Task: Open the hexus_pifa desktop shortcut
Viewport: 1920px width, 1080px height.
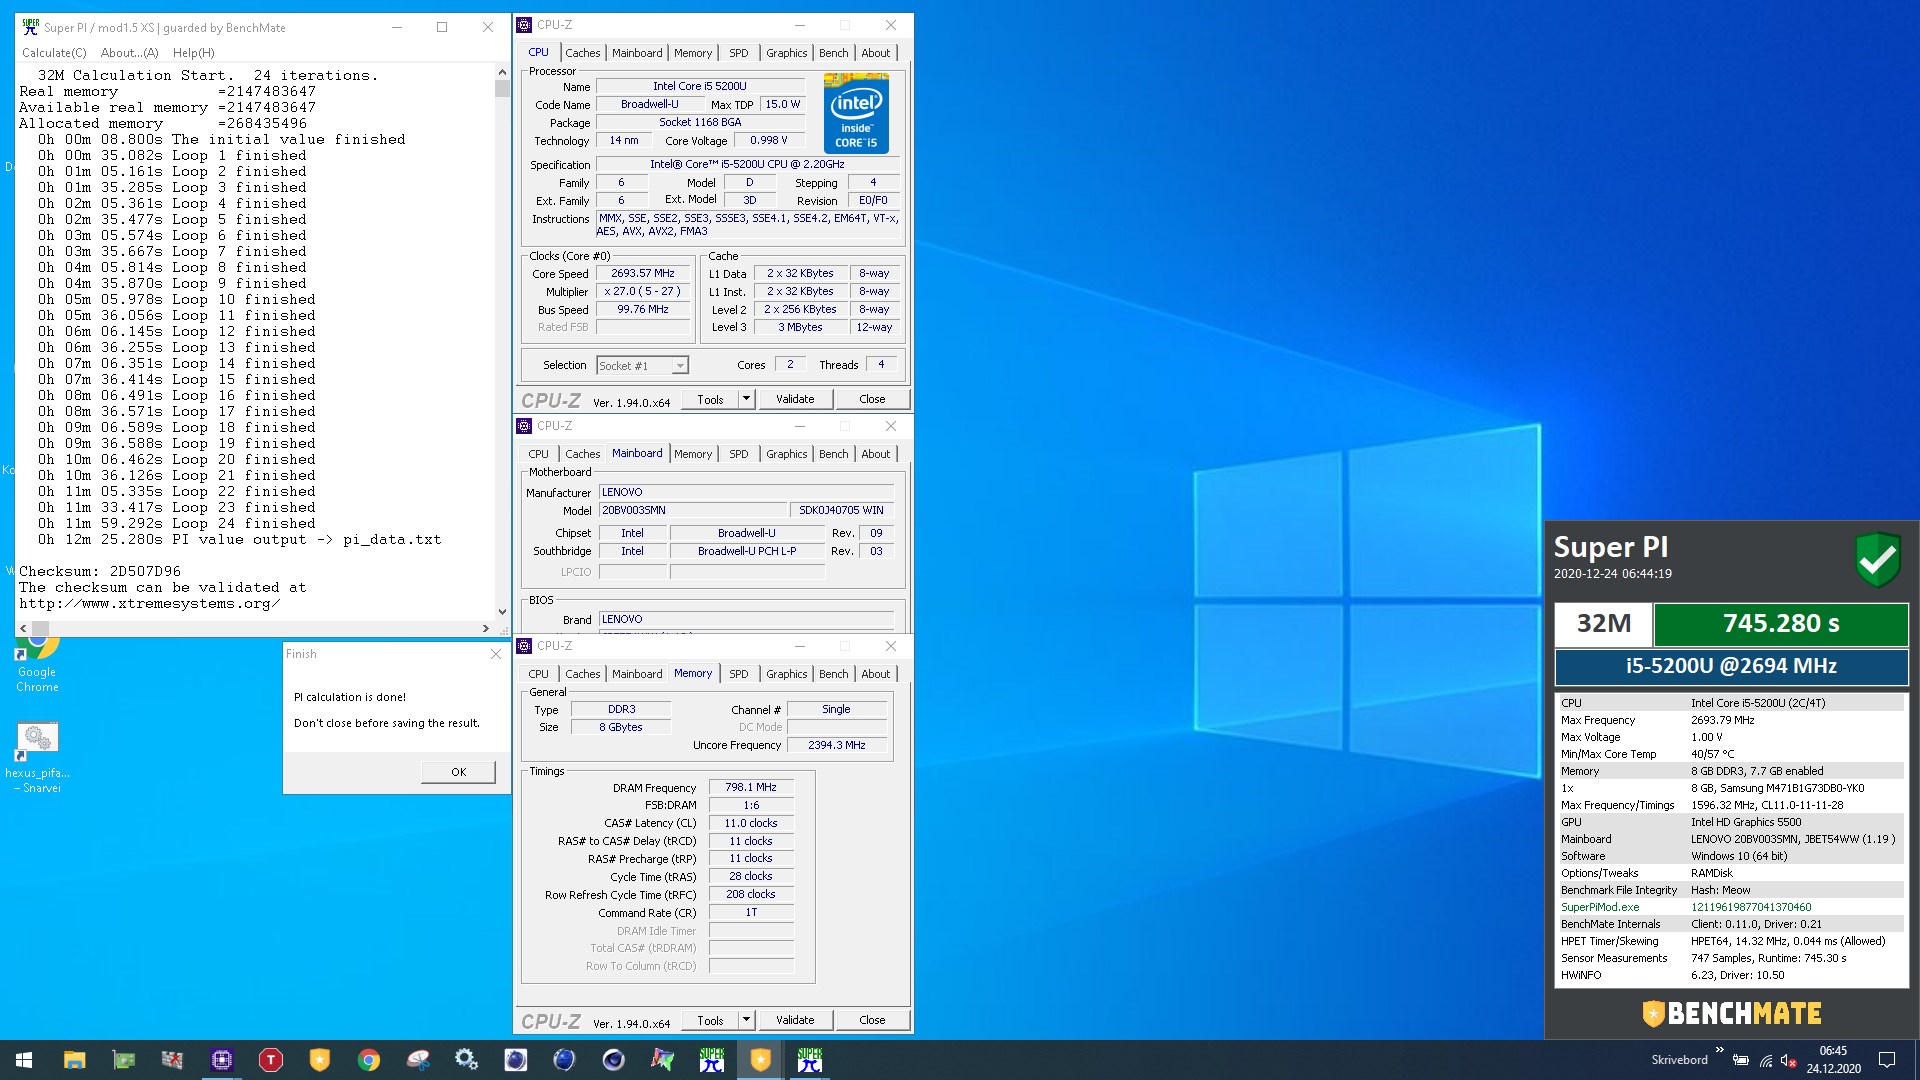Action: 37,758
